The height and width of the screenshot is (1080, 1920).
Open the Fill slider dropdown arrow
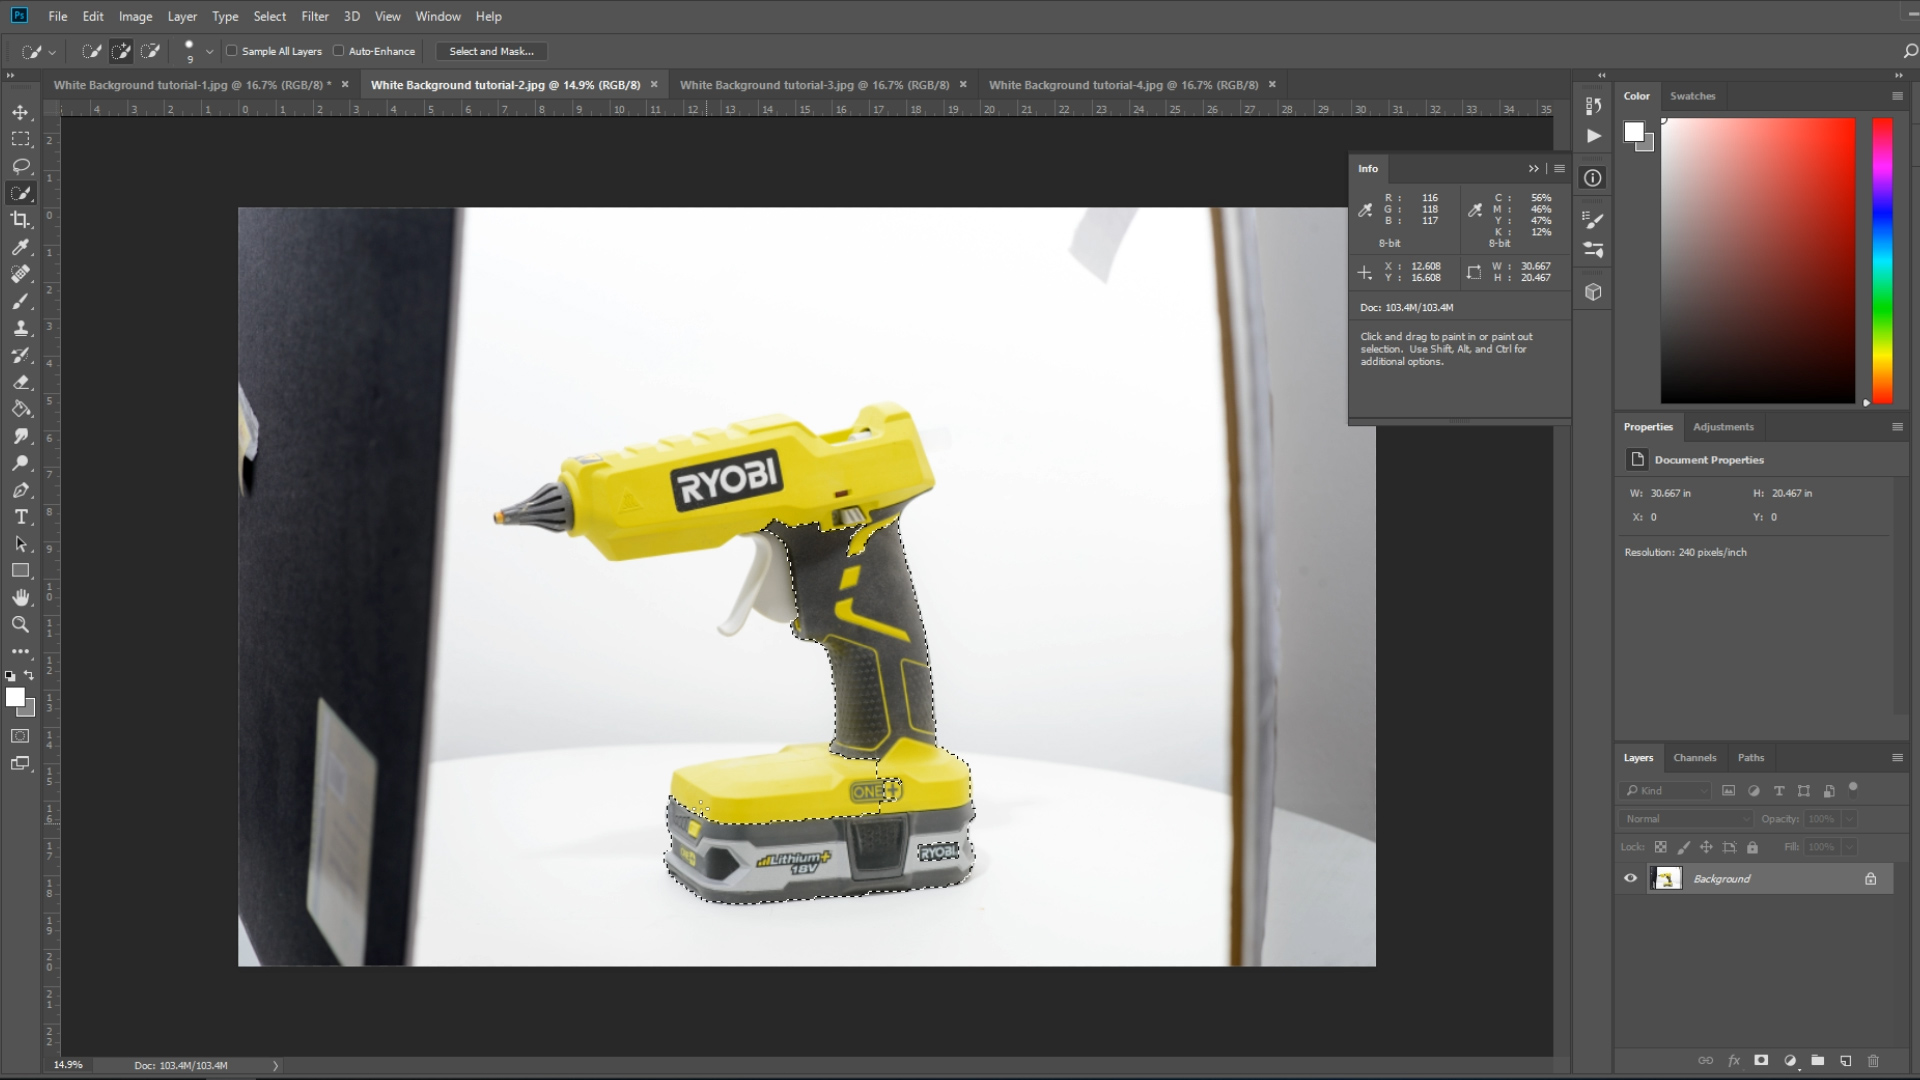[x=1850, y=847]
